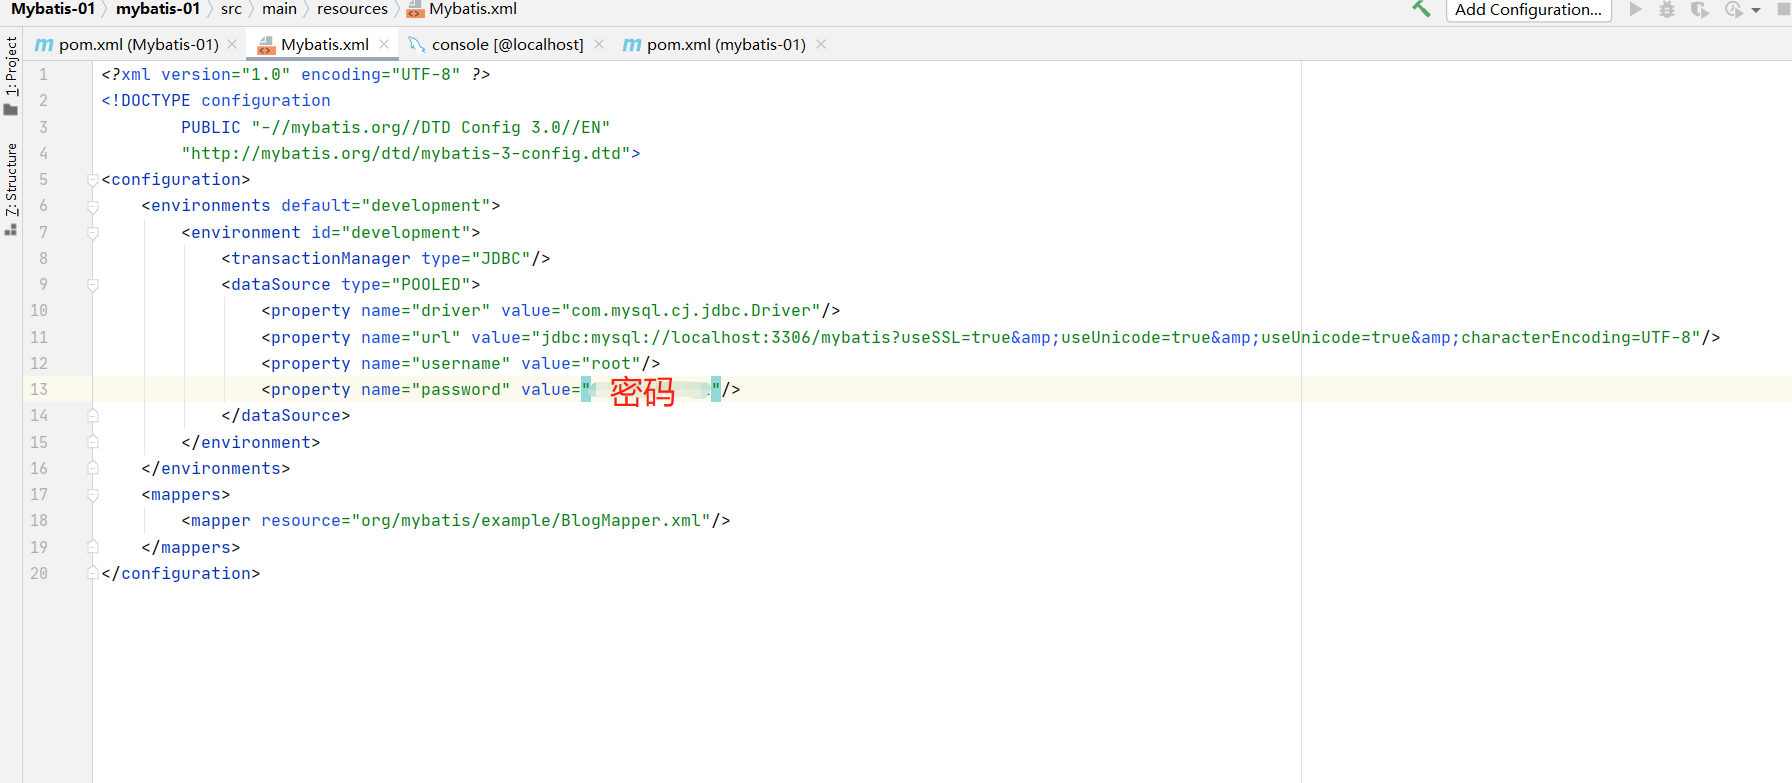Click the characterEncoding=UTF-8 text in url

coord(1576,337)
